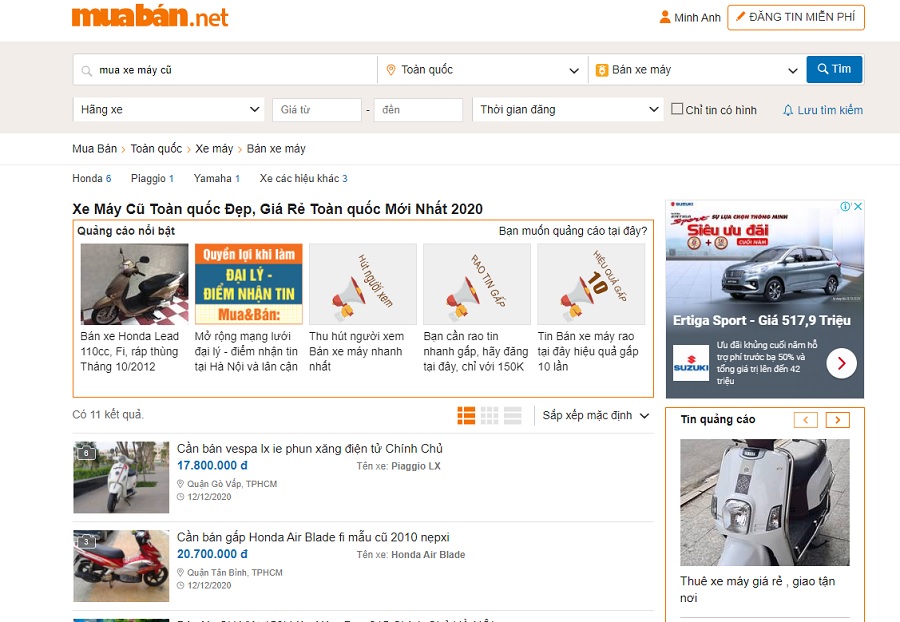
Task: Go to next Tin quảng cáo item
Action: pyautogui.click(x=837, y=420)
